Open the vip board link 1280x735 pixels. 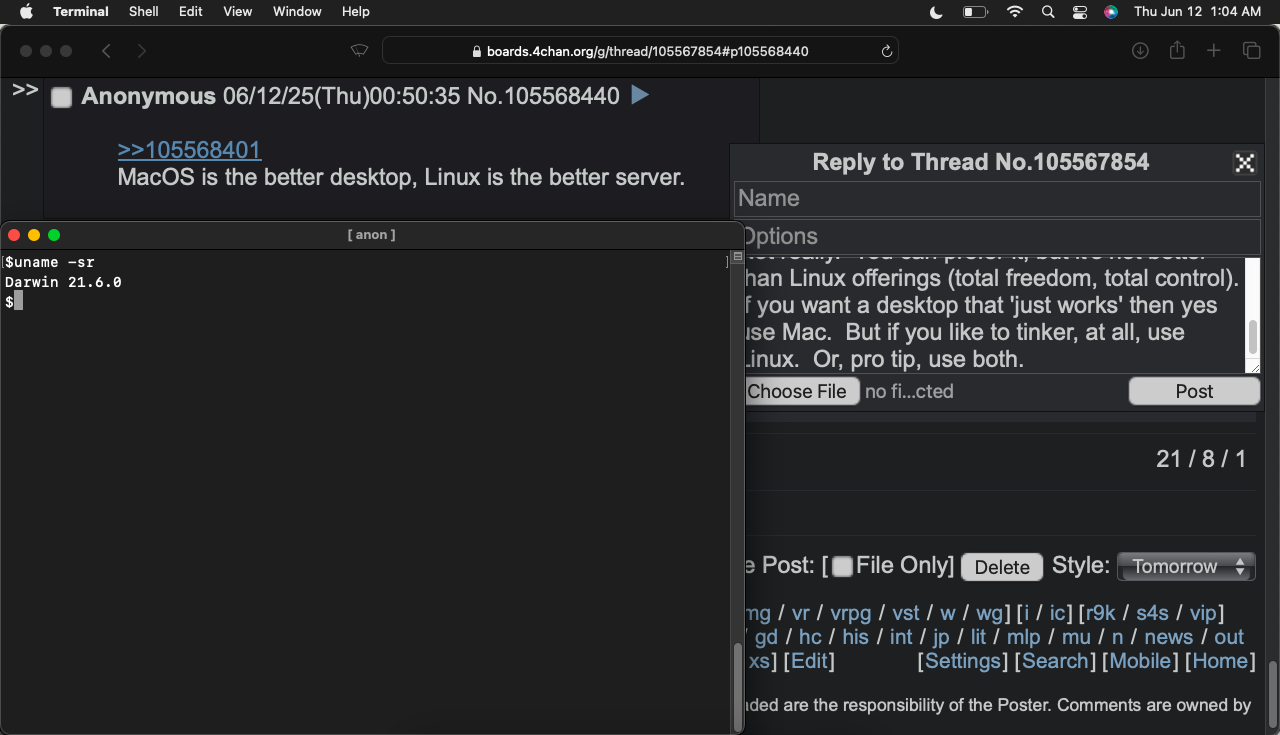pos(1202,613)
